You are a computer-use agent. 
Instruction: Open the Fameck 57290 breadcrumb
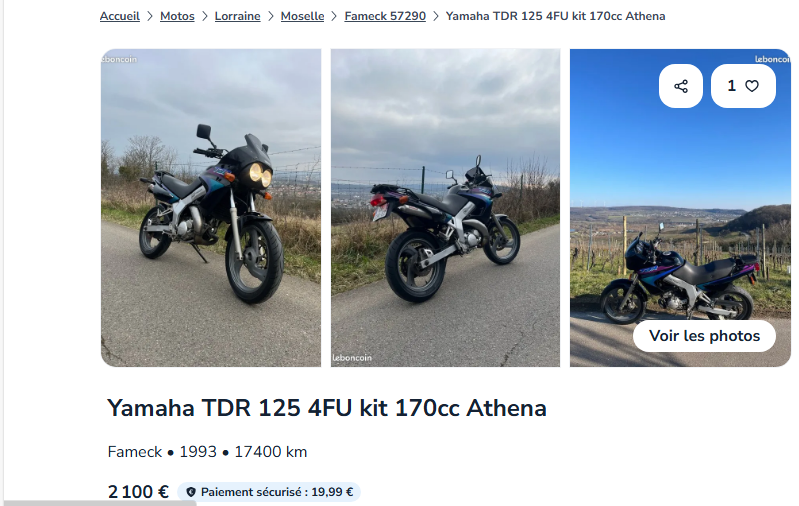[385, 16]
